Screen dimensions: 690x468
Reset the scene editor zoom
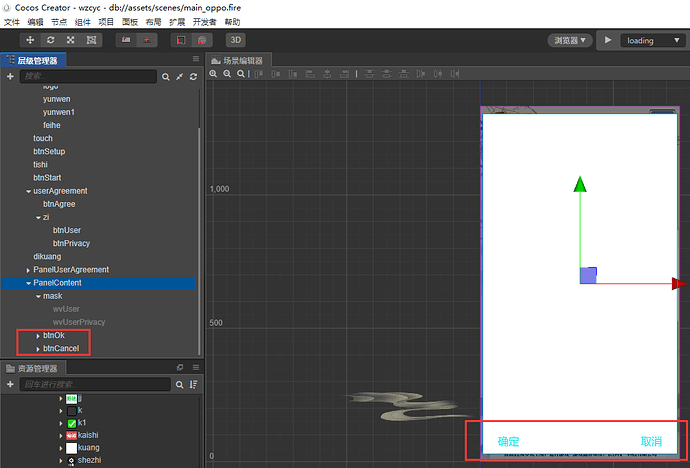click(241, 74)
